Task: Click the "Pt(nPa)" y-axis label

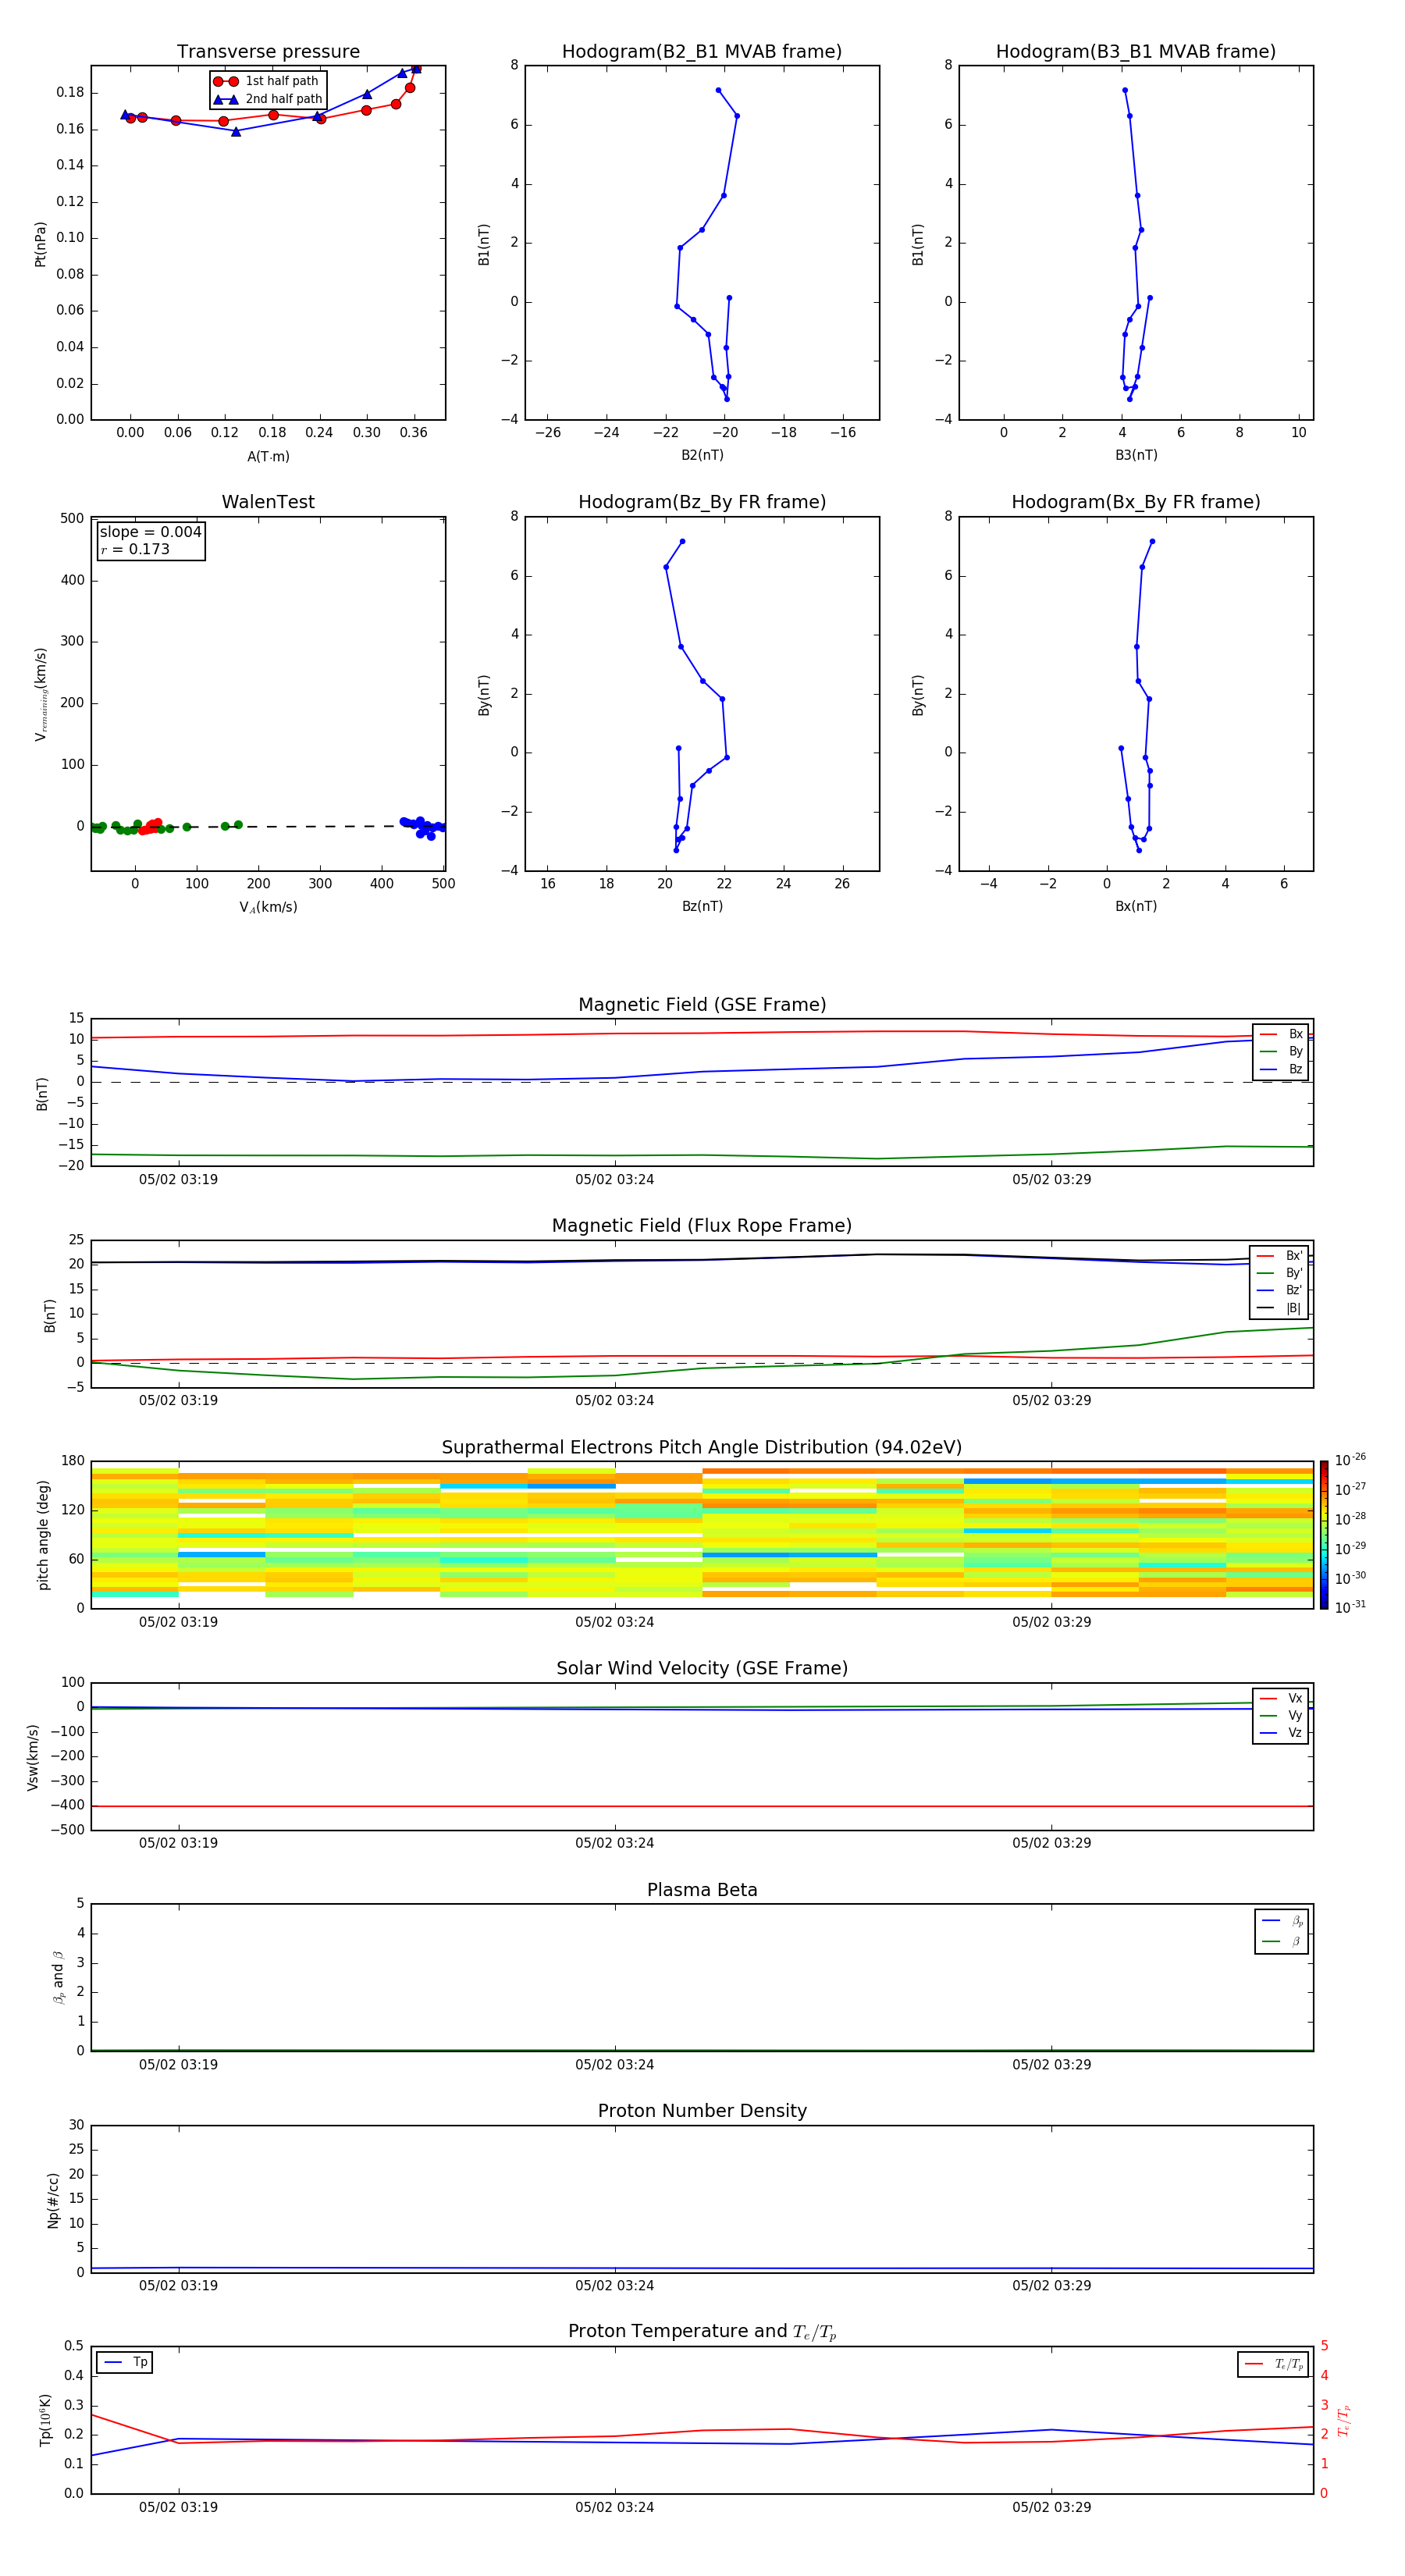Action: tap(41, 243)
